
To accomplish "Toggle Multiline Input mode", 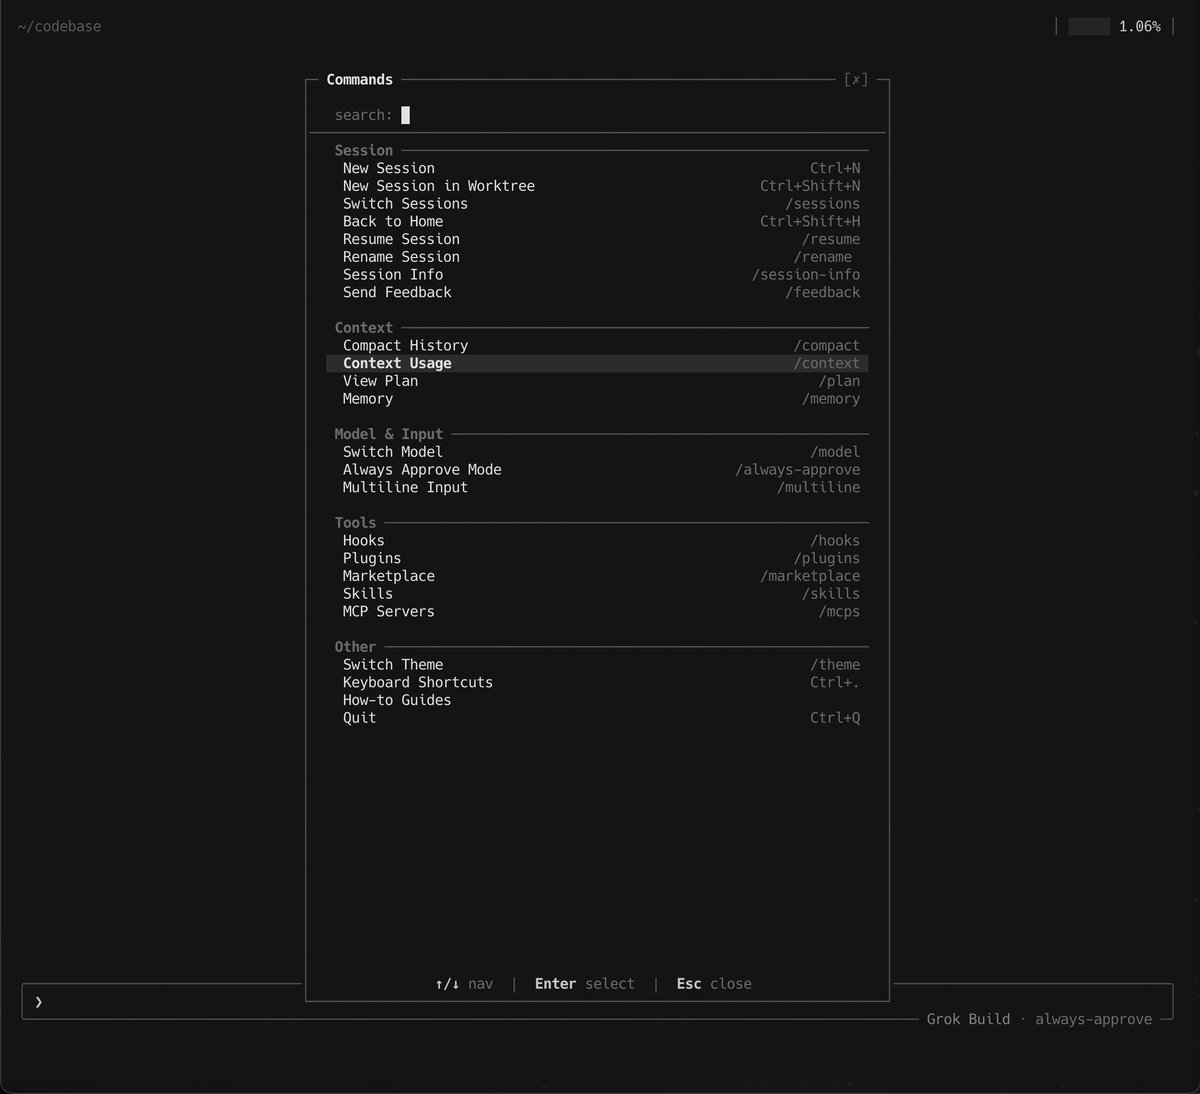I will pos(597,488).
